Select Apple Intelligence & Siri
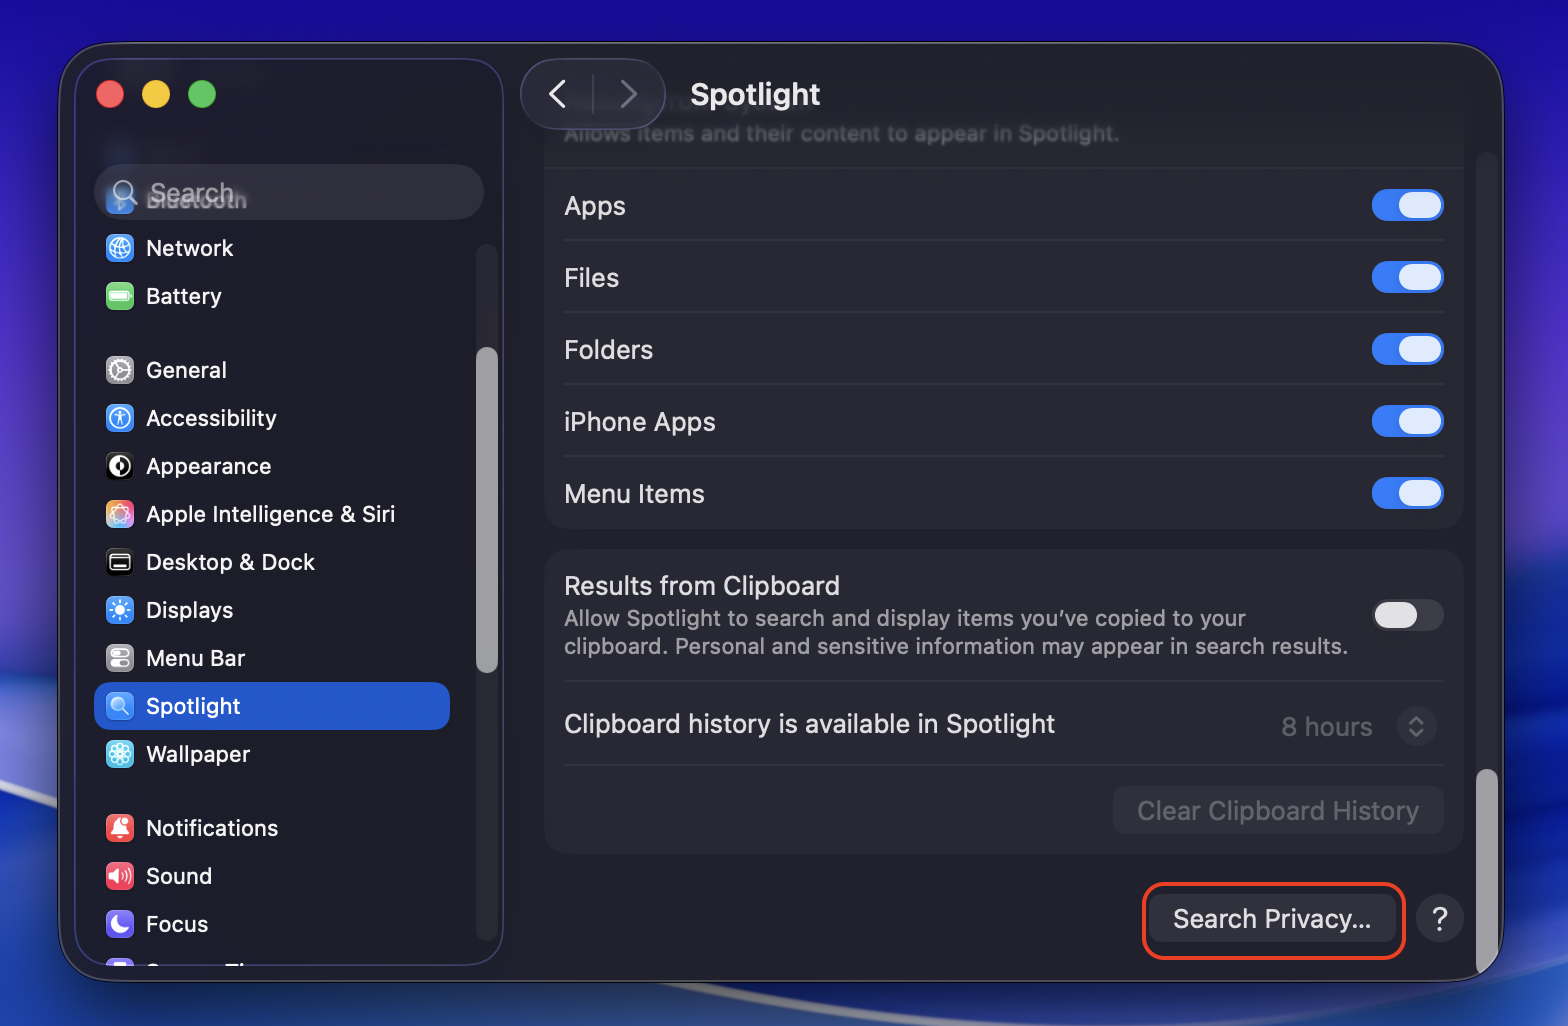 272,514
